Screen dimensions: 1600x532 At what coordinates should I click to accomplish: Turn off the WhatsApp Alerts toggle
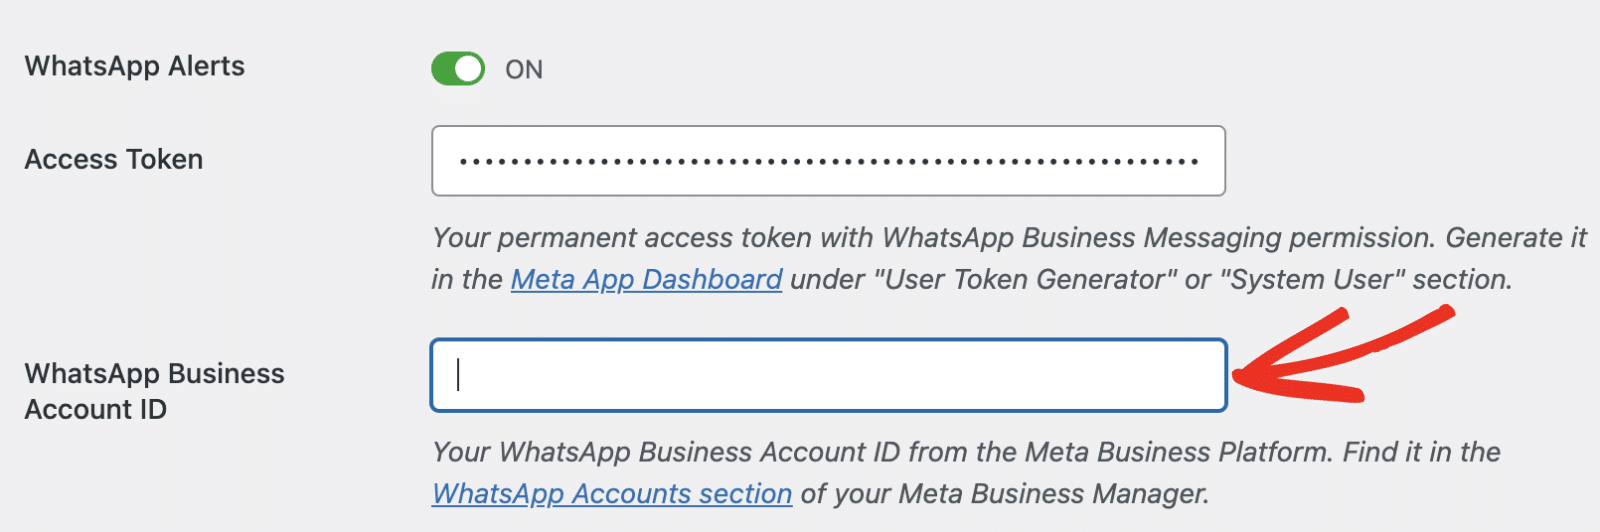pyautogui.click(x=458, y=69)
